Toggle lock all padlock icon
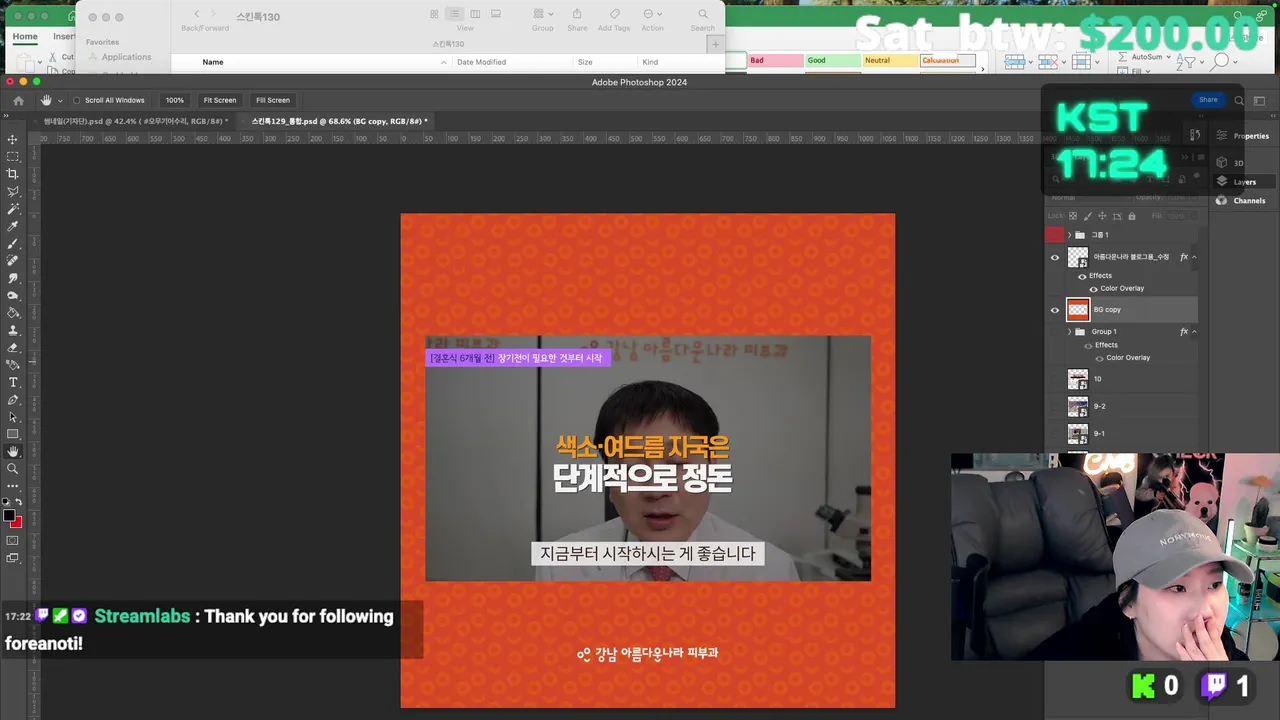This screenshot has width=1280, height=720. 1132,216
